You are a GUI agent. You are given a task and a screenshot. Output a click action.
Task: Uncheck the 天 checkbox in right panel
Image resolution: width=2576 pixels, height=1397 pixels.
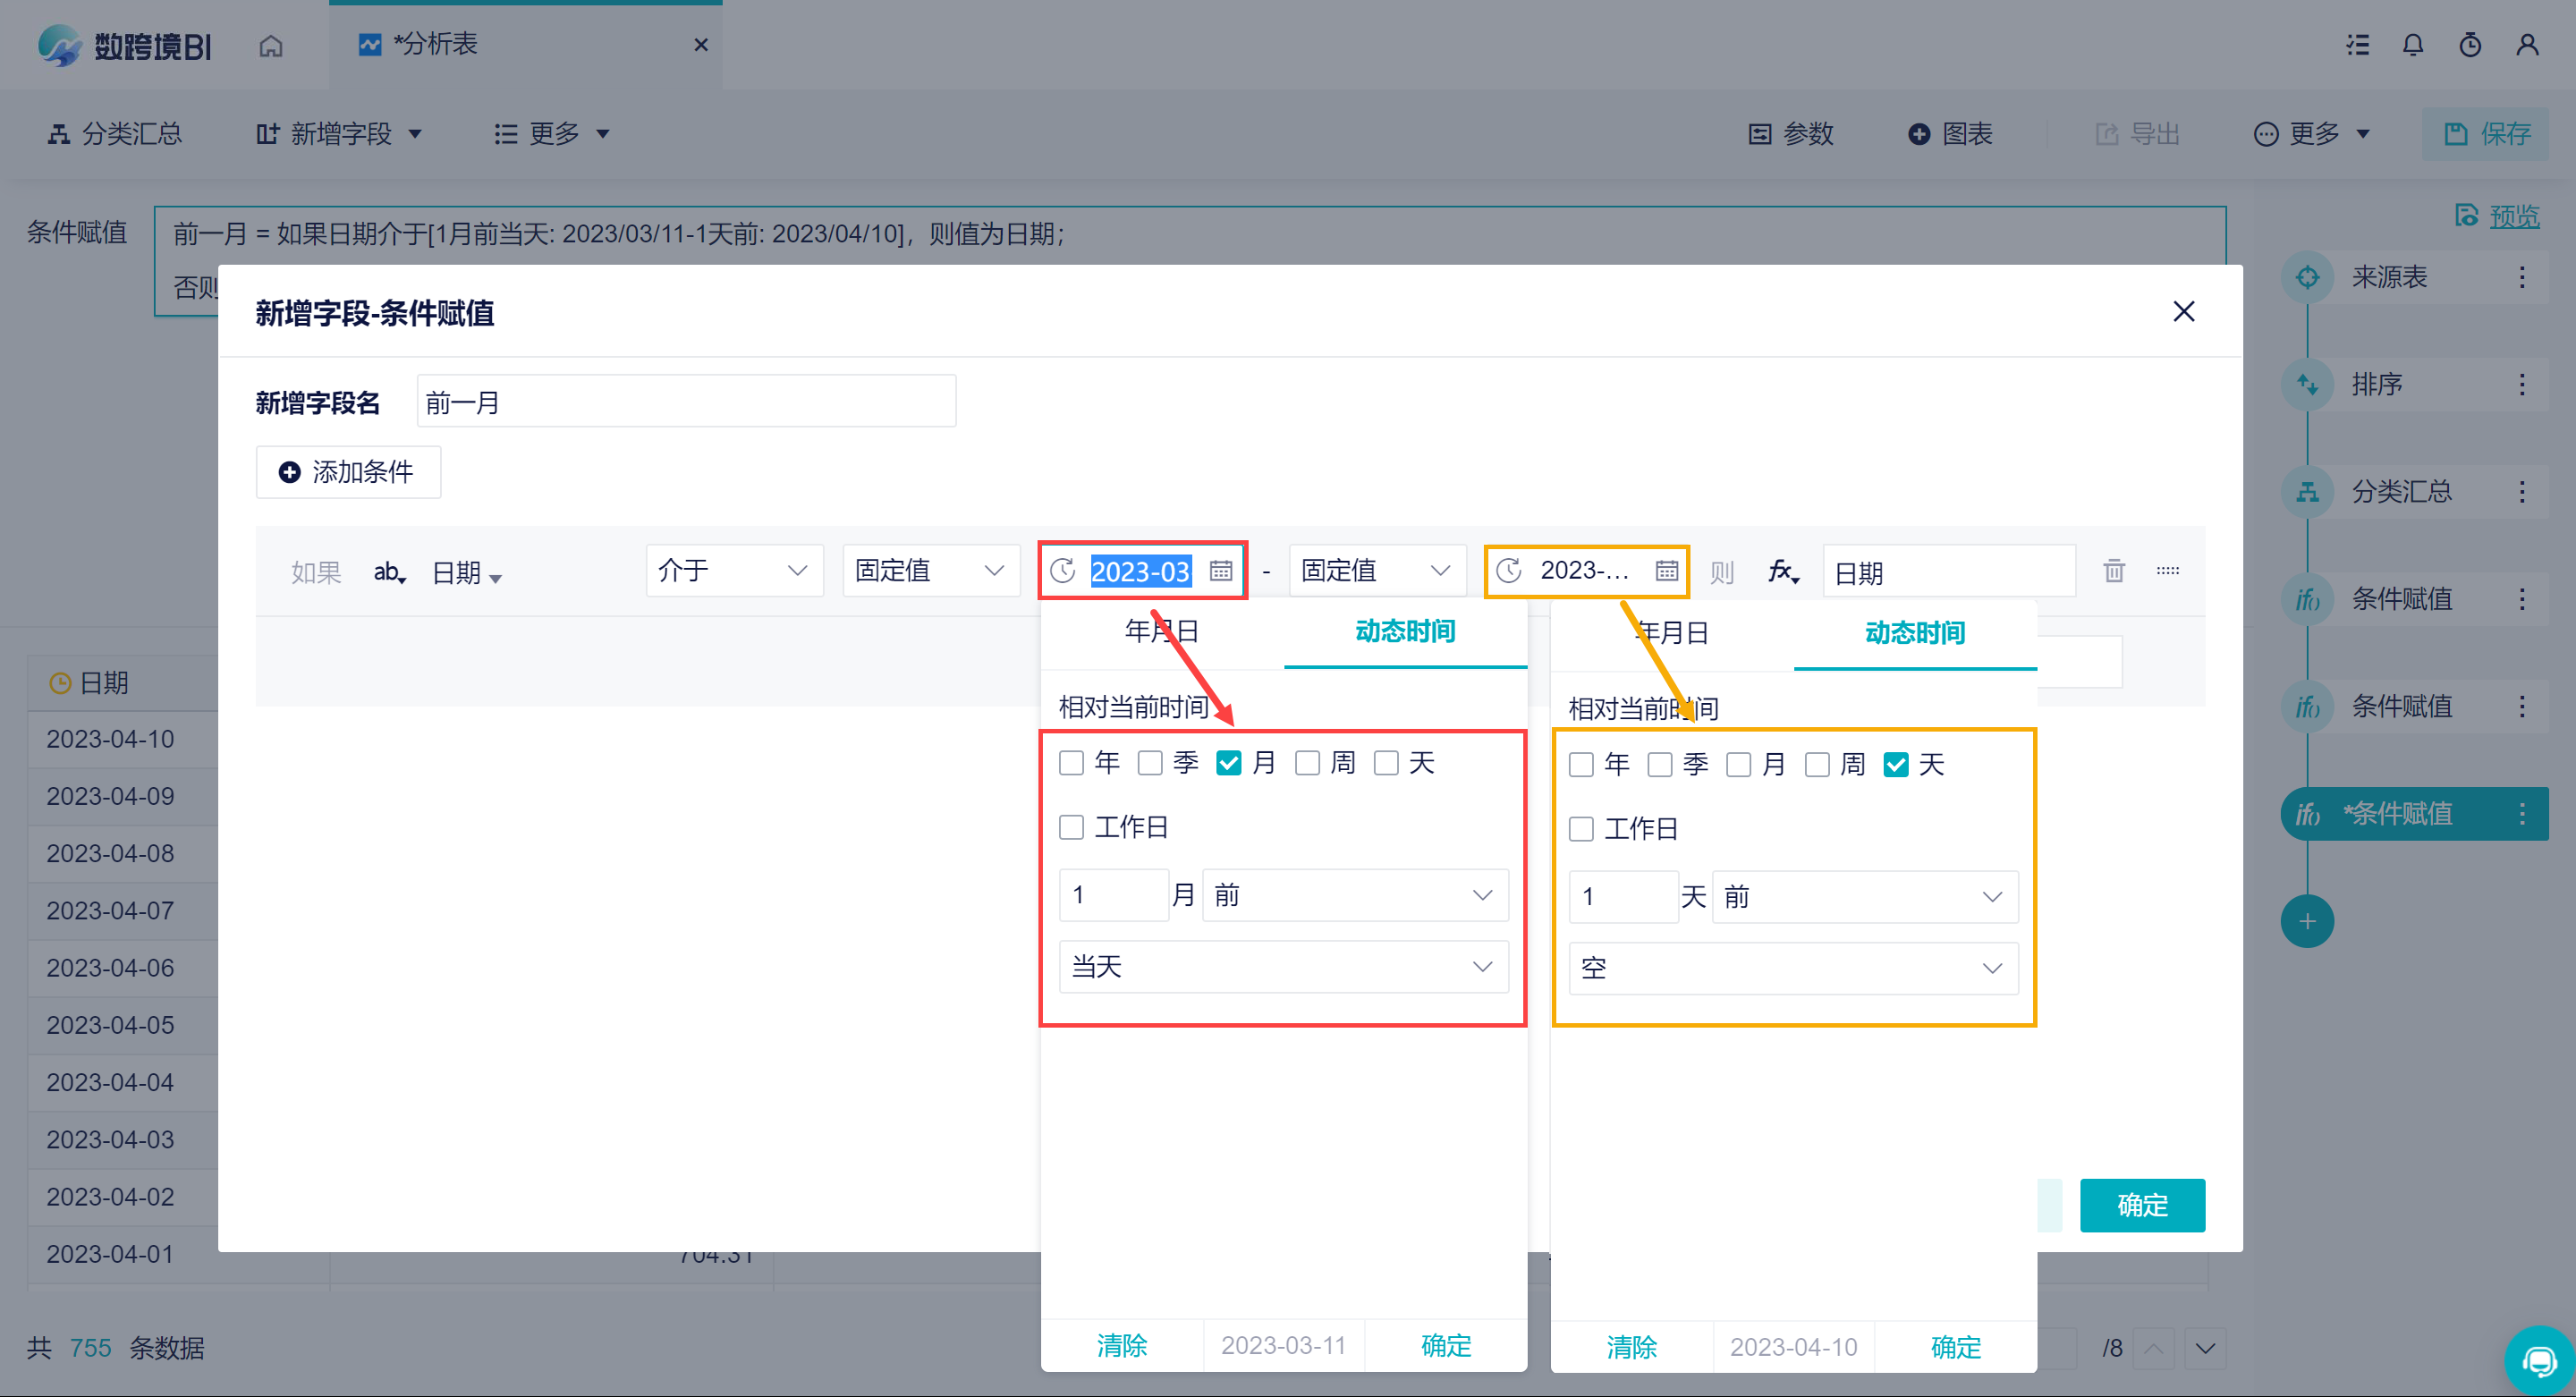click(x=1895, y=765)
